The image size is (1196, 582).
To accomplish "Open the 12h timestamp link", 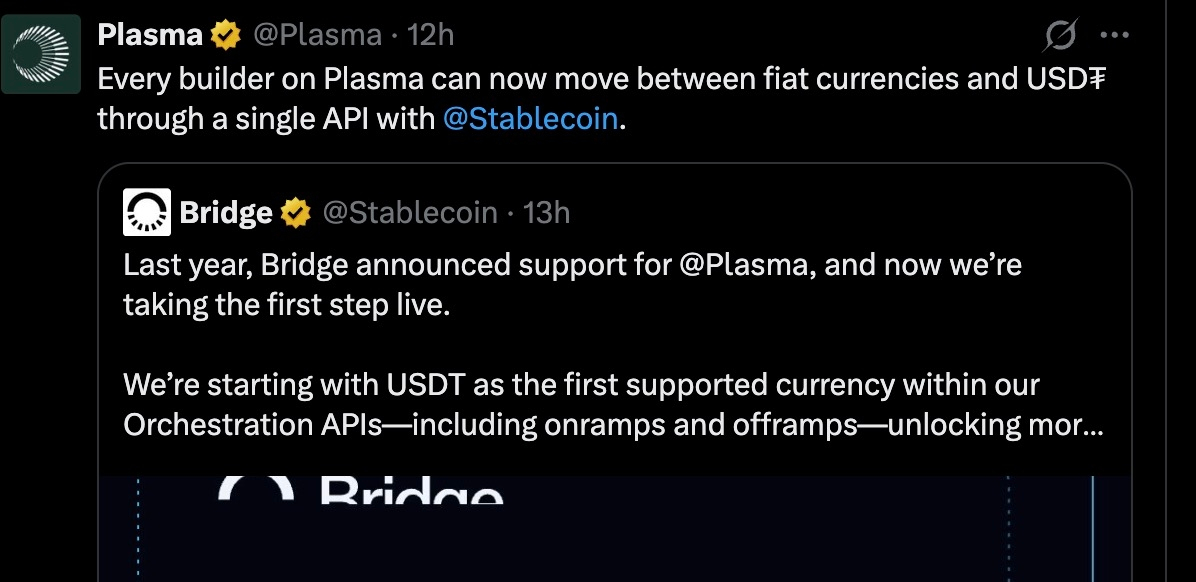I will pos(431,36).
